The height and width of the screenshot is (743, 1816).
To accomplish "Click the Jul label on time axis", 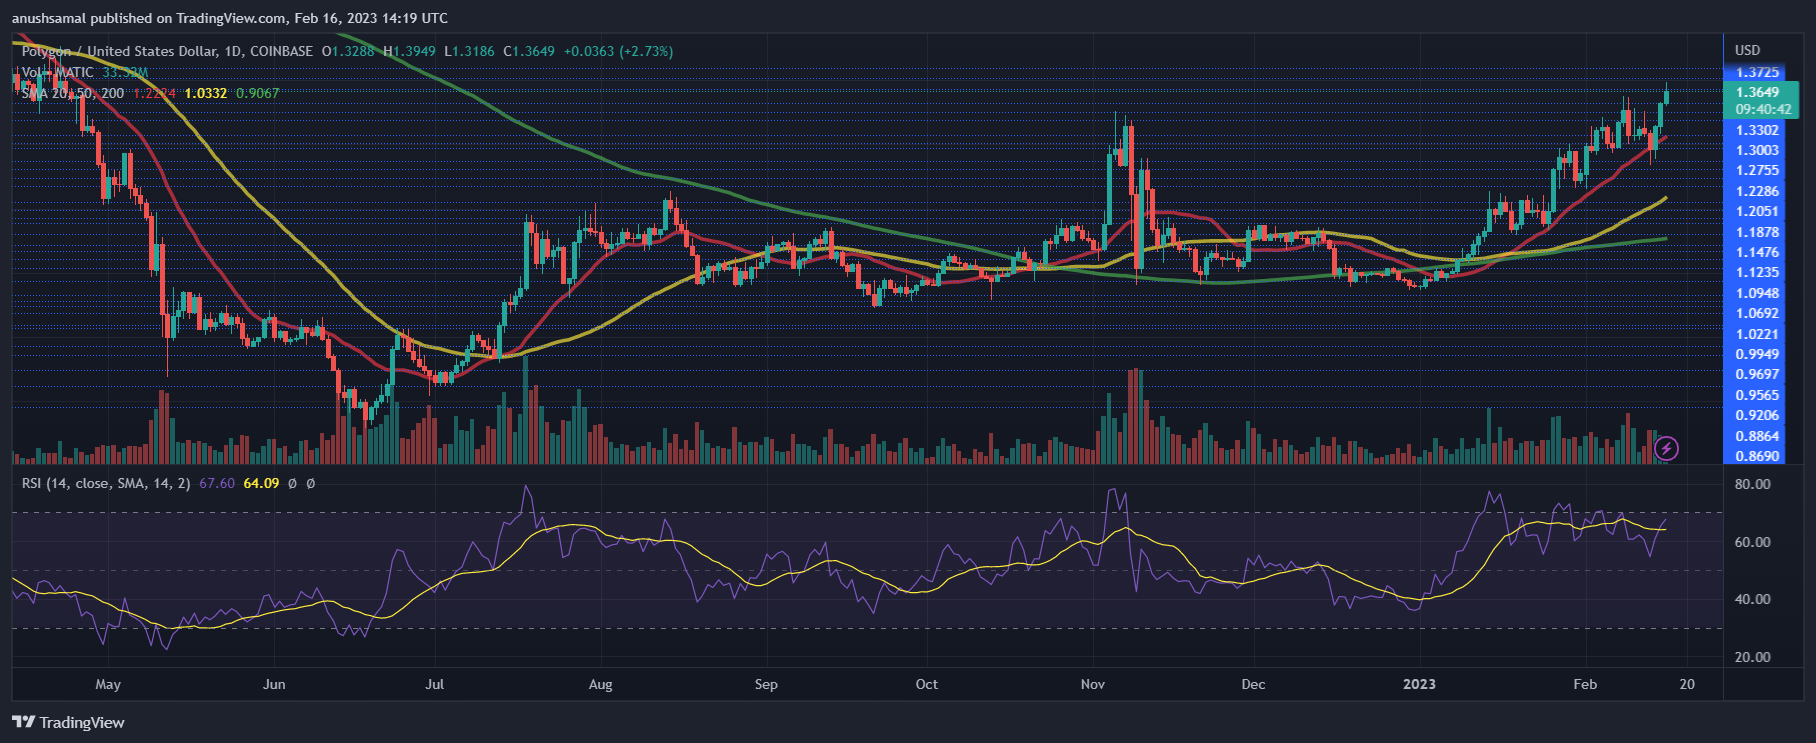I will 435,684.
